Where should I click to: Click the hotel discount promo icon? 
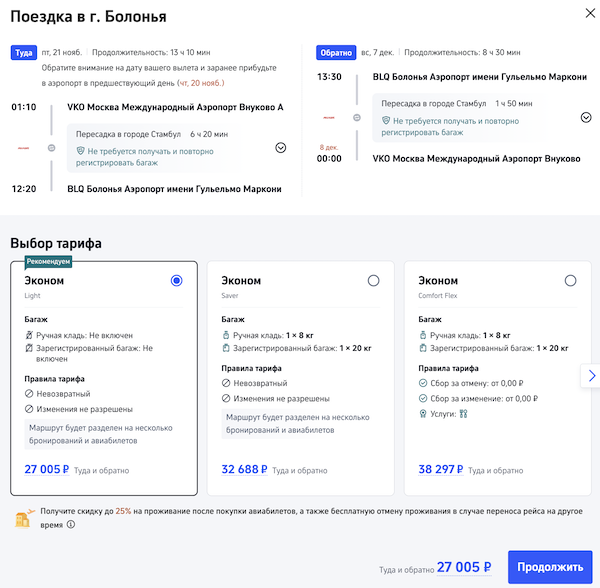click(22, 516)
